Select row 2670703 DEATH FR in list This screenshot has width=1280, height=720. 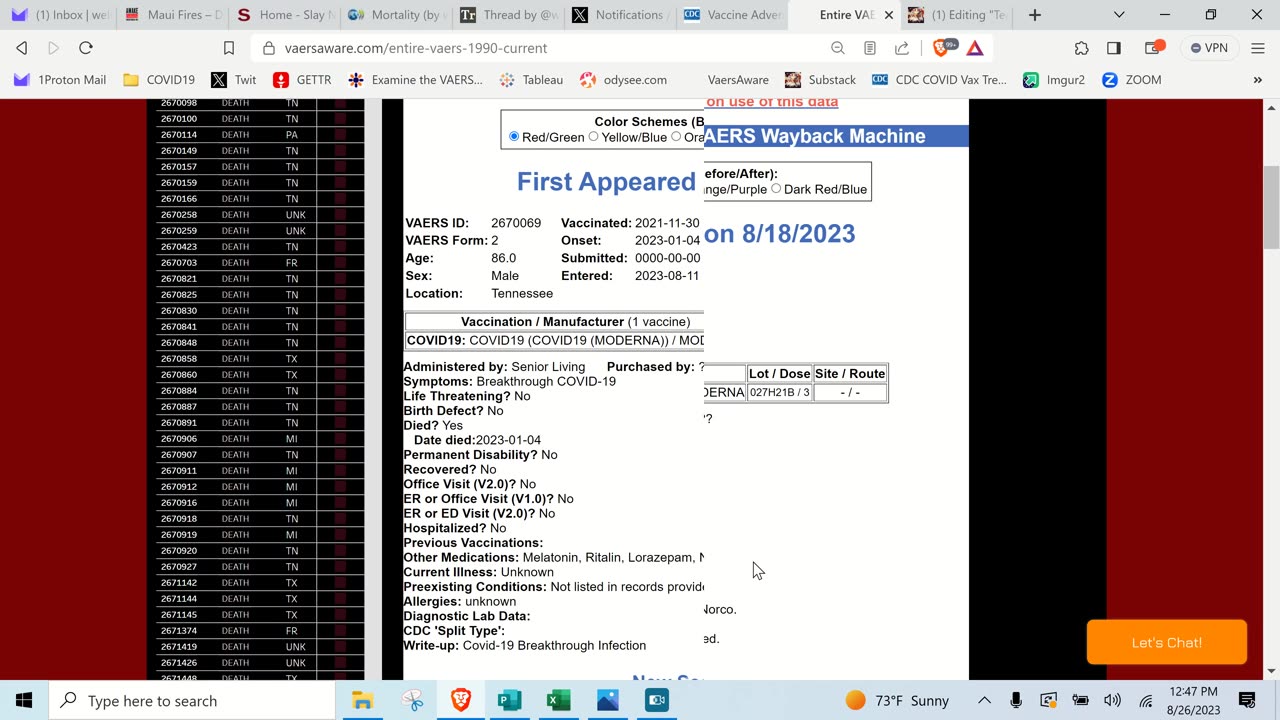tap(260, 263)
